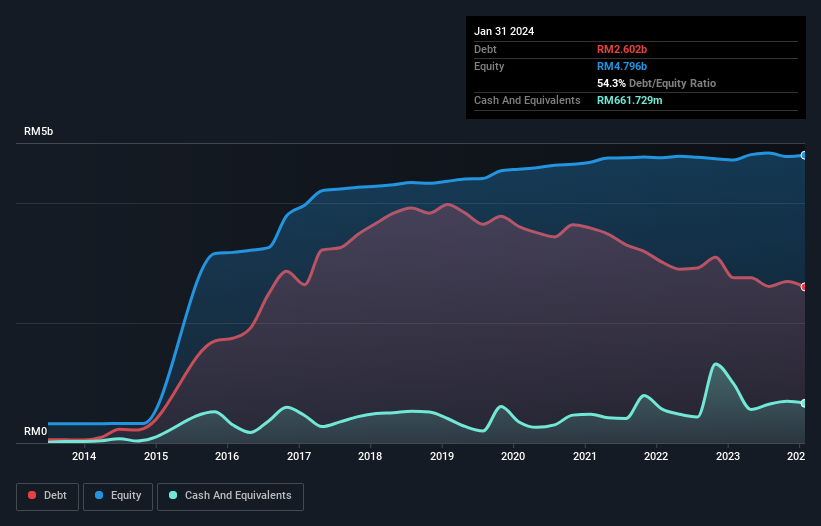The image size is (821, 526).
Task: Toggle the Debt series legend button
Action: (48, 496)
